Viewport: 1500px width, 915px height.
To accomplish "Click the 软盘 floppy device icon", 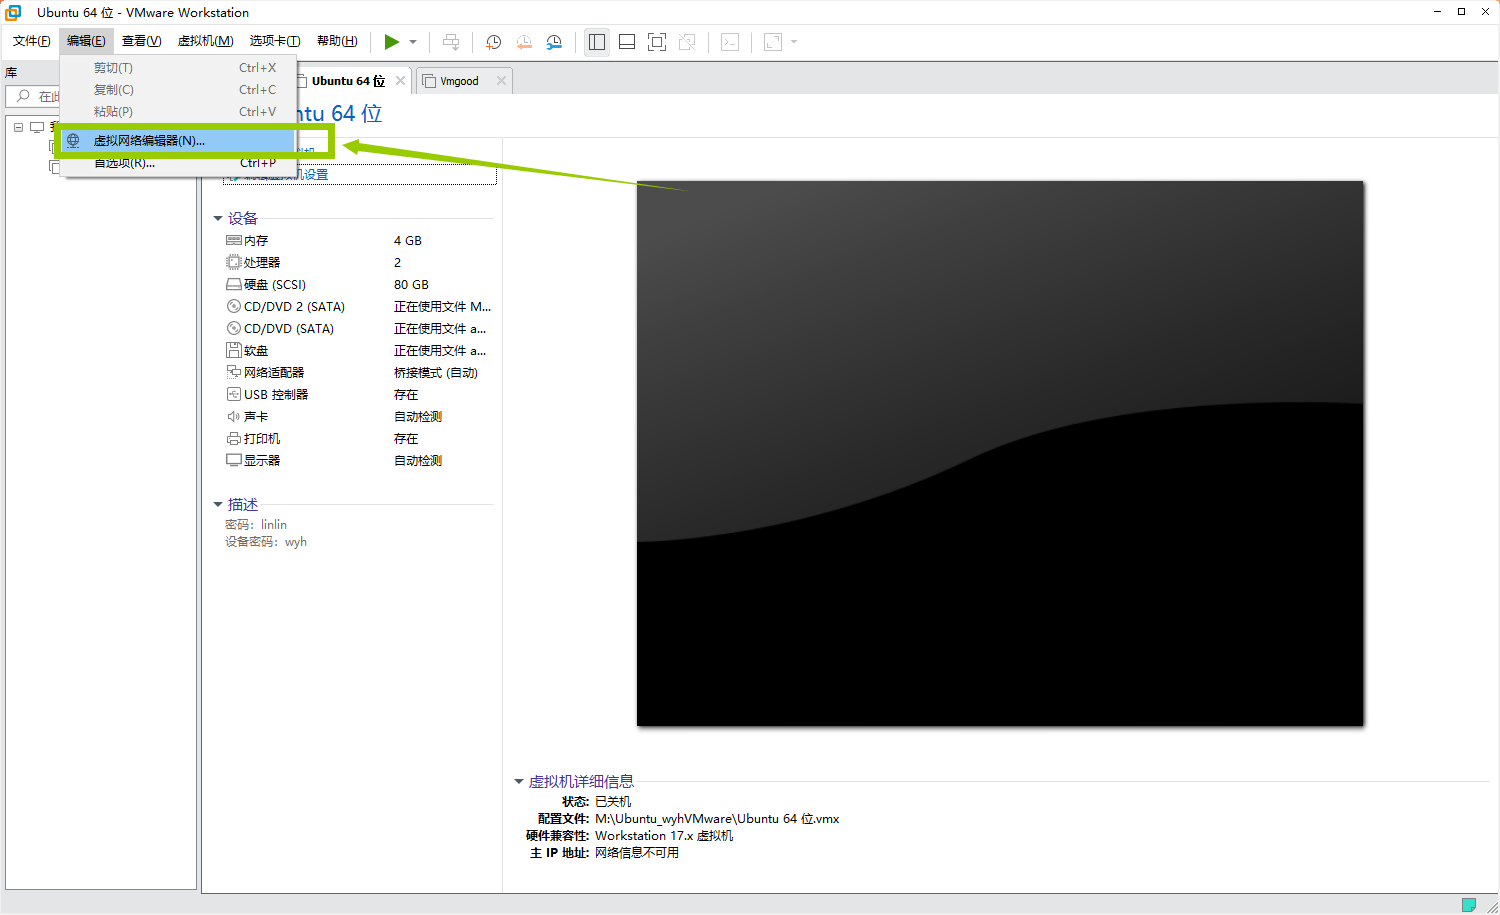I will (234, 351).
